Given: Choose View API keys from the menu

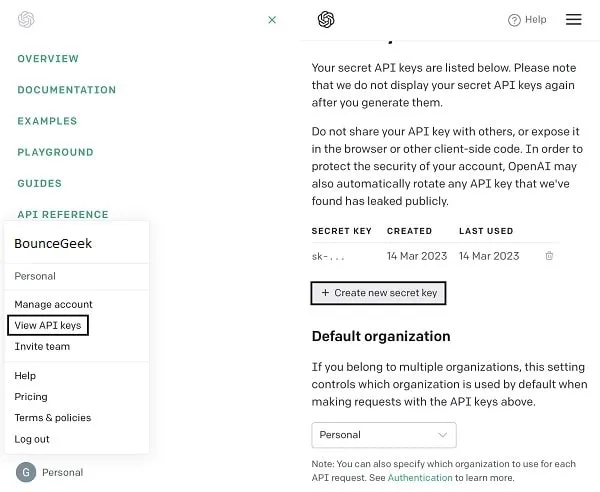Looking at the screenshot, I should tap(48, 325).
